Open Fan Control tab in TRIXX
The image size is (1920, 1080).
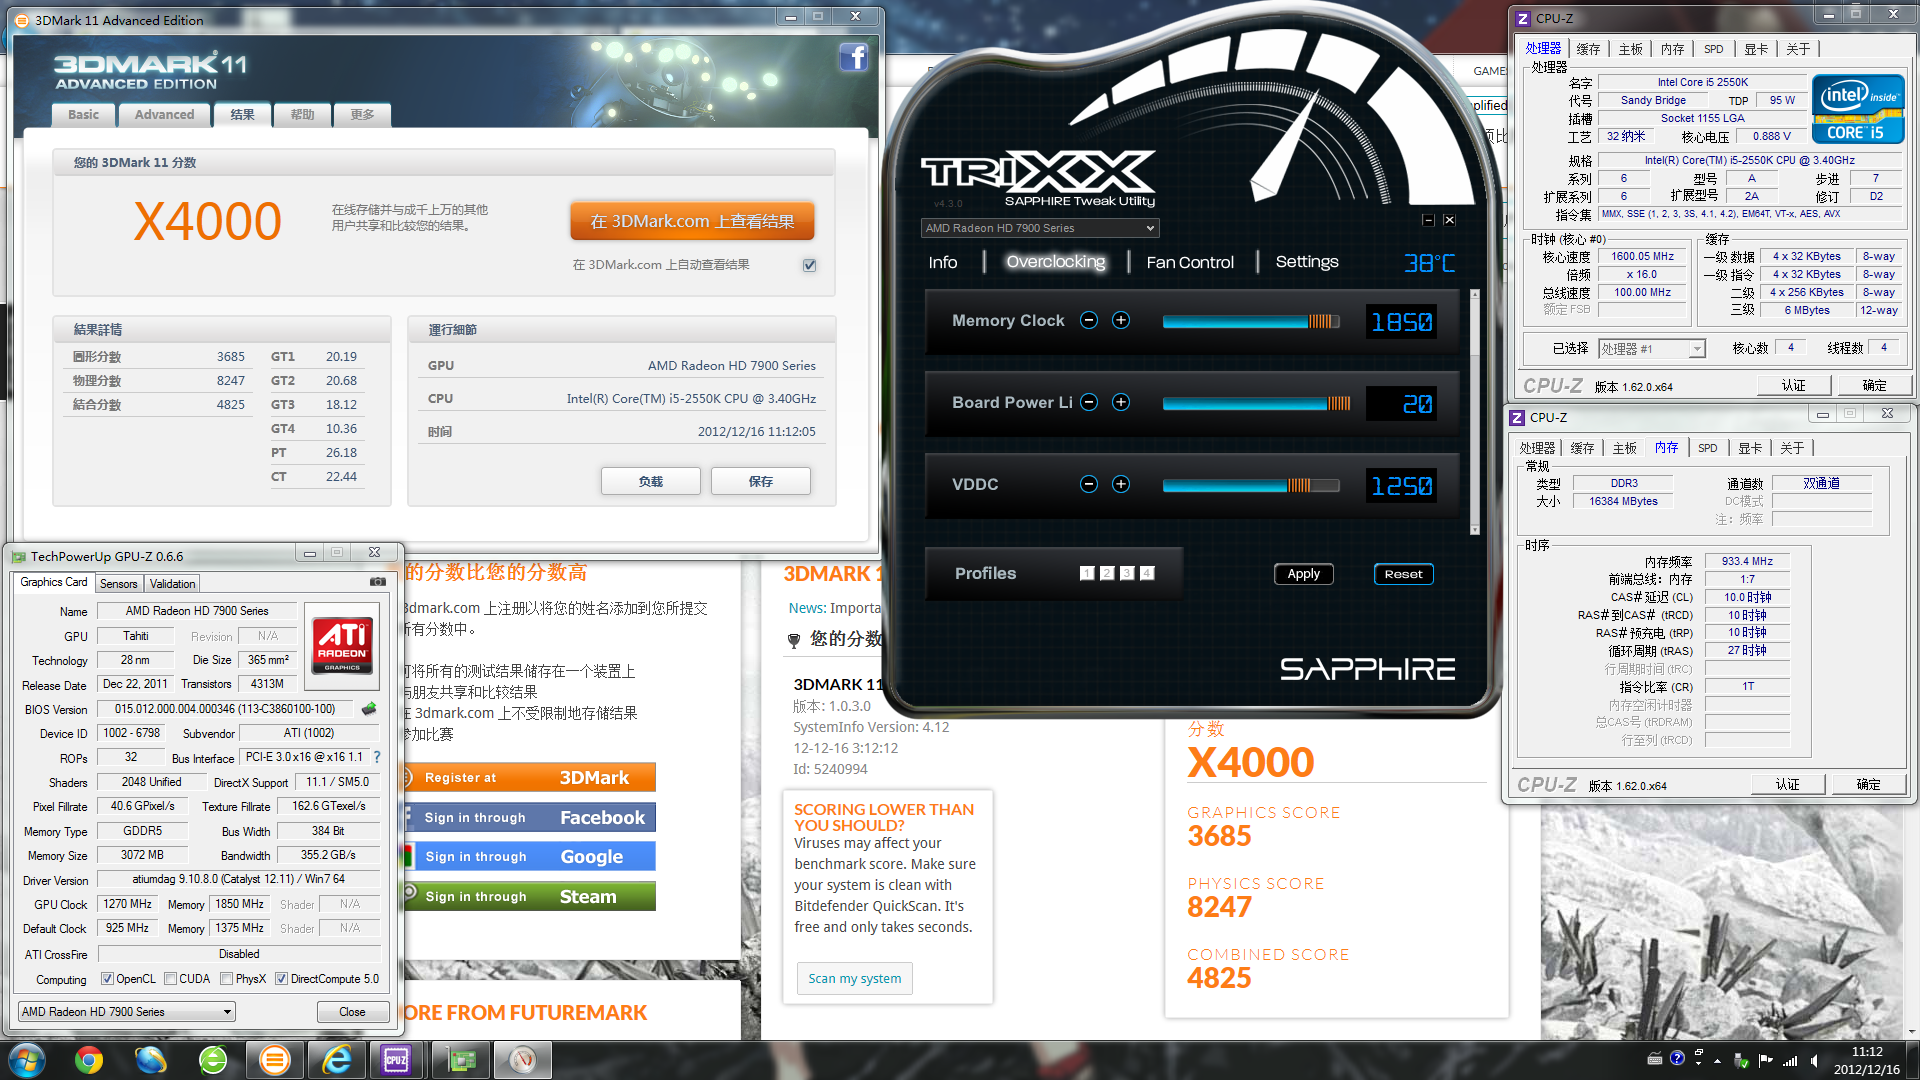pyautogui.click(x=1190, y=262)
